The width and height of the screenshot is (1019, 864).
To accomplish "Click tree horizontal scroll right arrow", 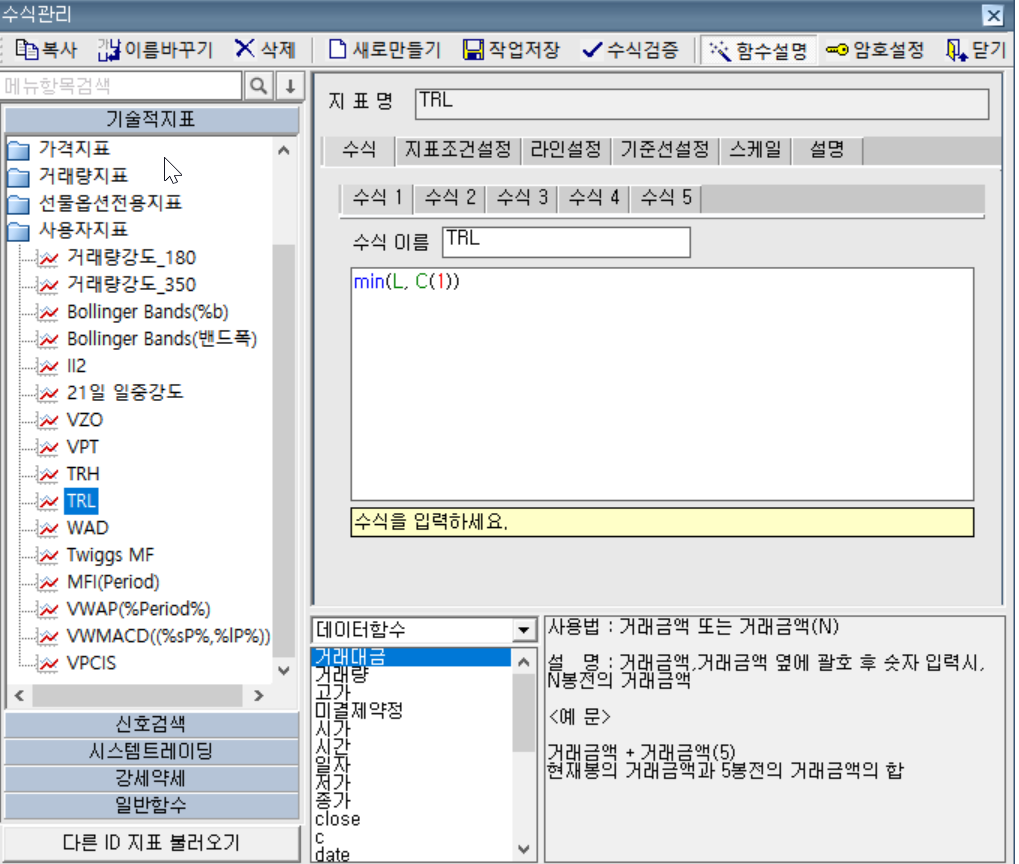I will [x=259, y=696].
